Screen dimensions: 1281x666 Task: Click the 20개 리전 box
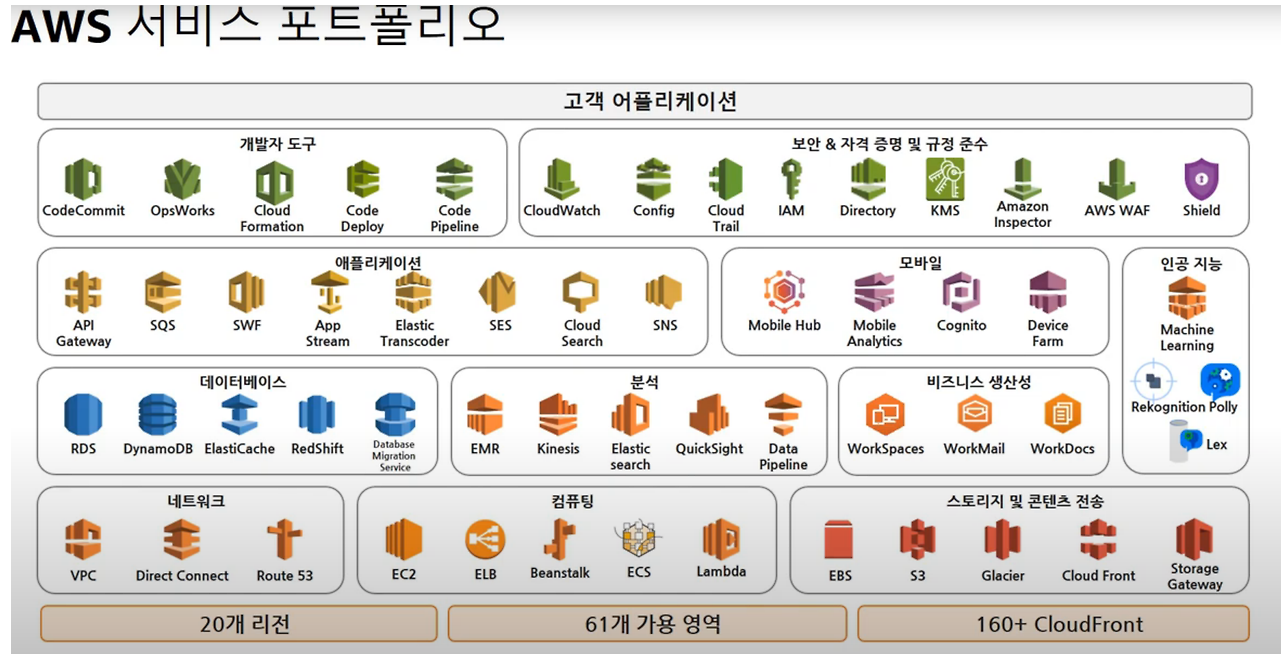(239, 624)
